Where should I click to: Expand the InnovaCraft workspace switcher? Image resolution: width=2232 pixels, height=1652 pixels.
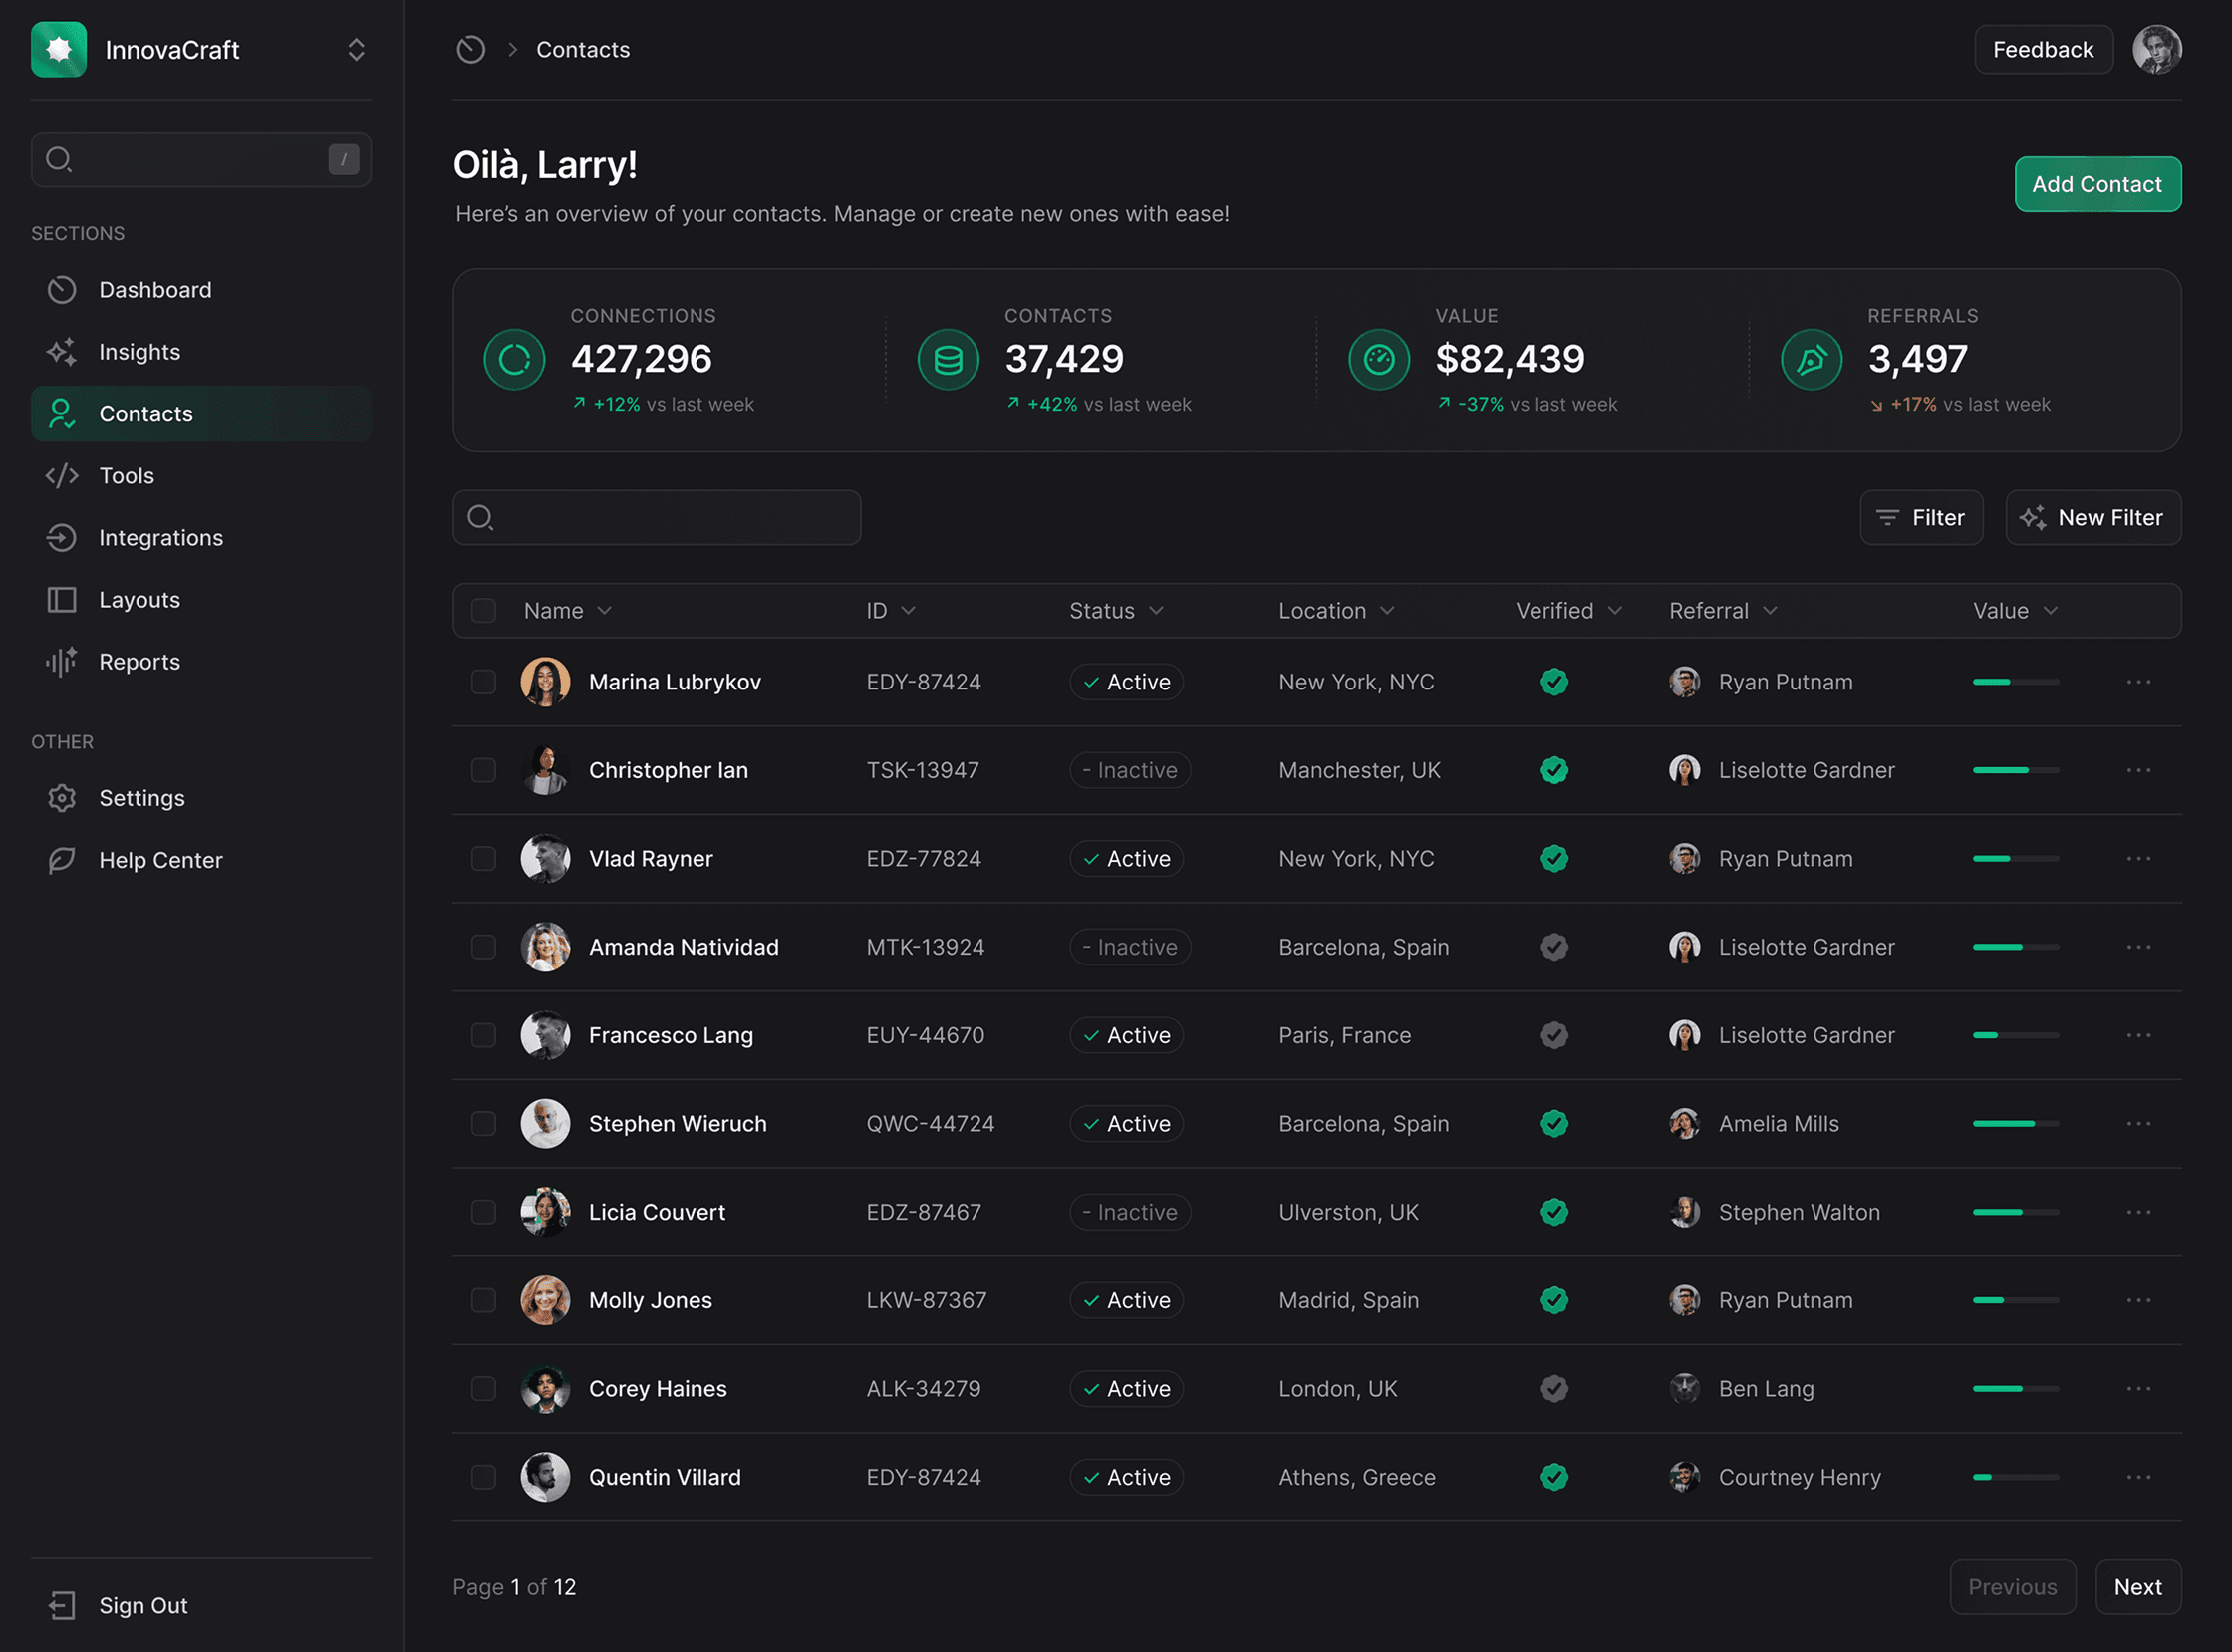[356, 50]
